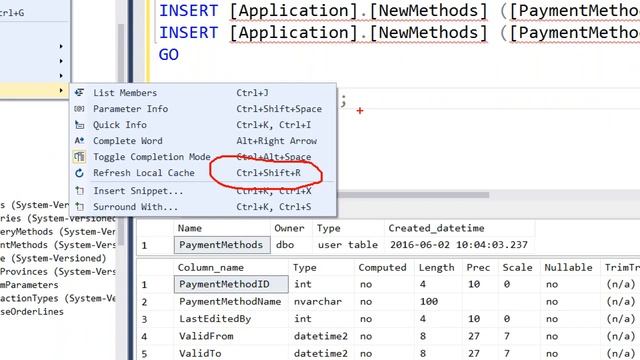Viewport: 640px width, 360px height.
Task: Click the SystemParameters tree item
Action: [29, 285]
